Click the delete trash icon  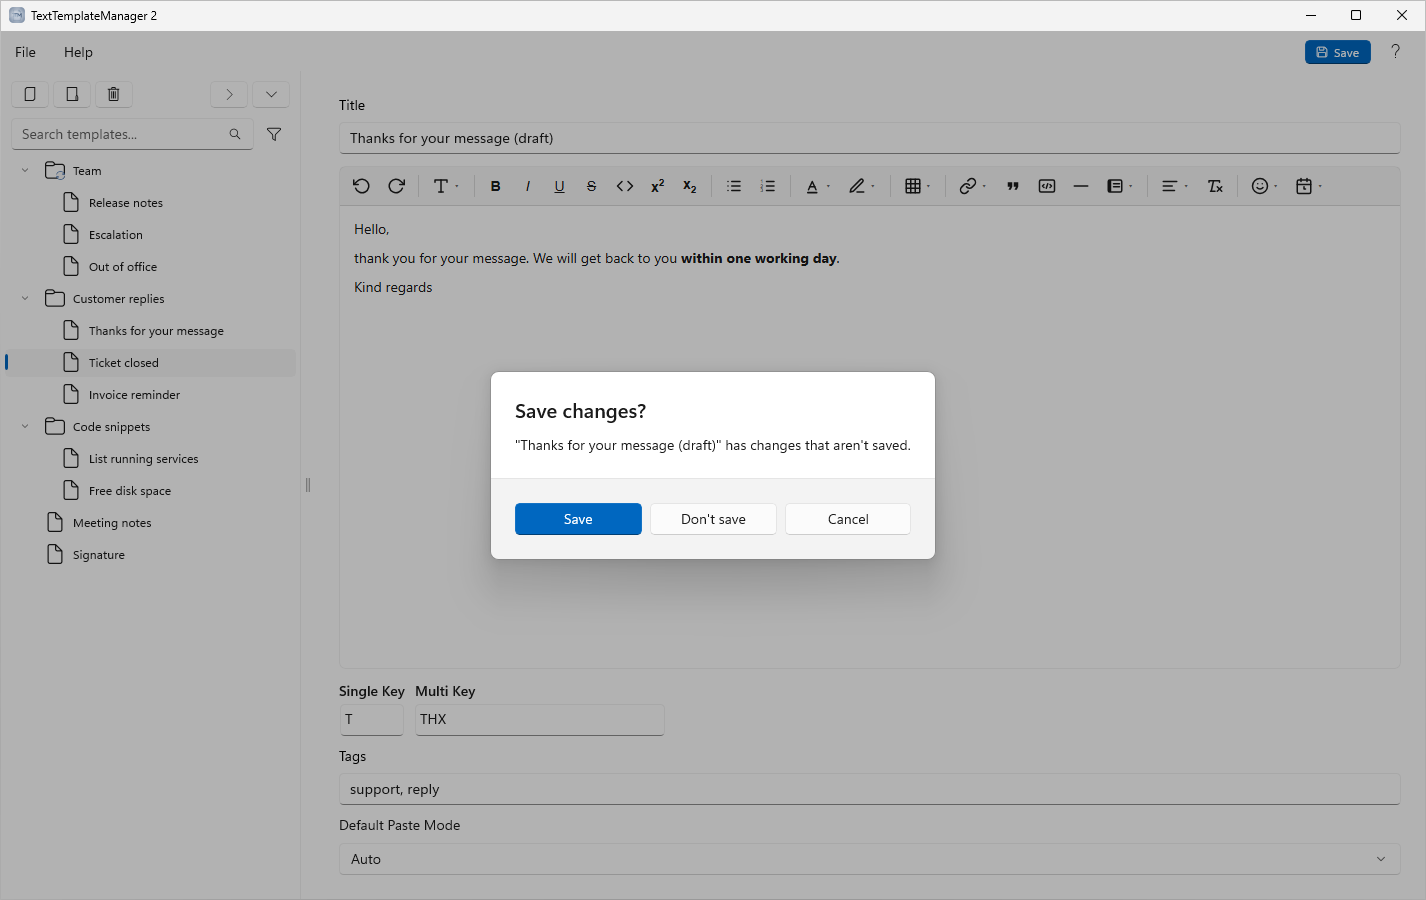114,94
